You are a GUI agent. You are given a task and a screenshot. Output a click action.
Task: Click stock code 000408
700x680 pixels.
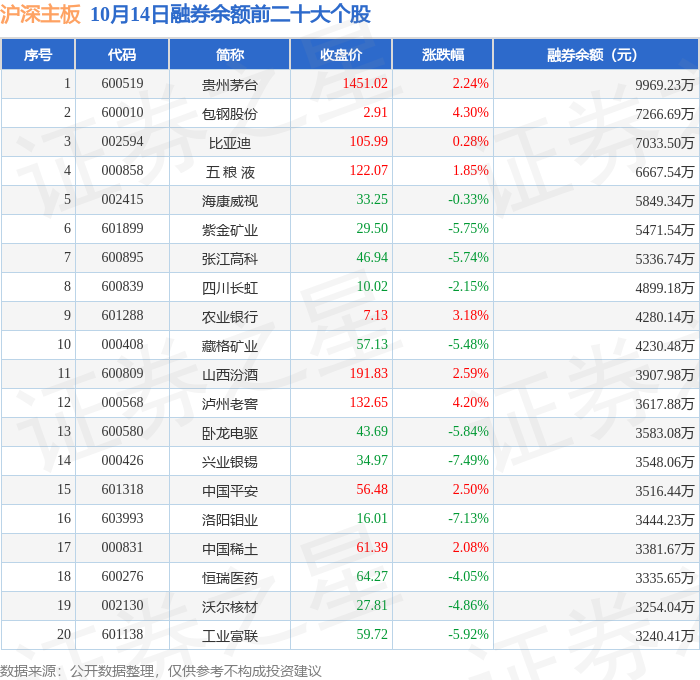122,345
